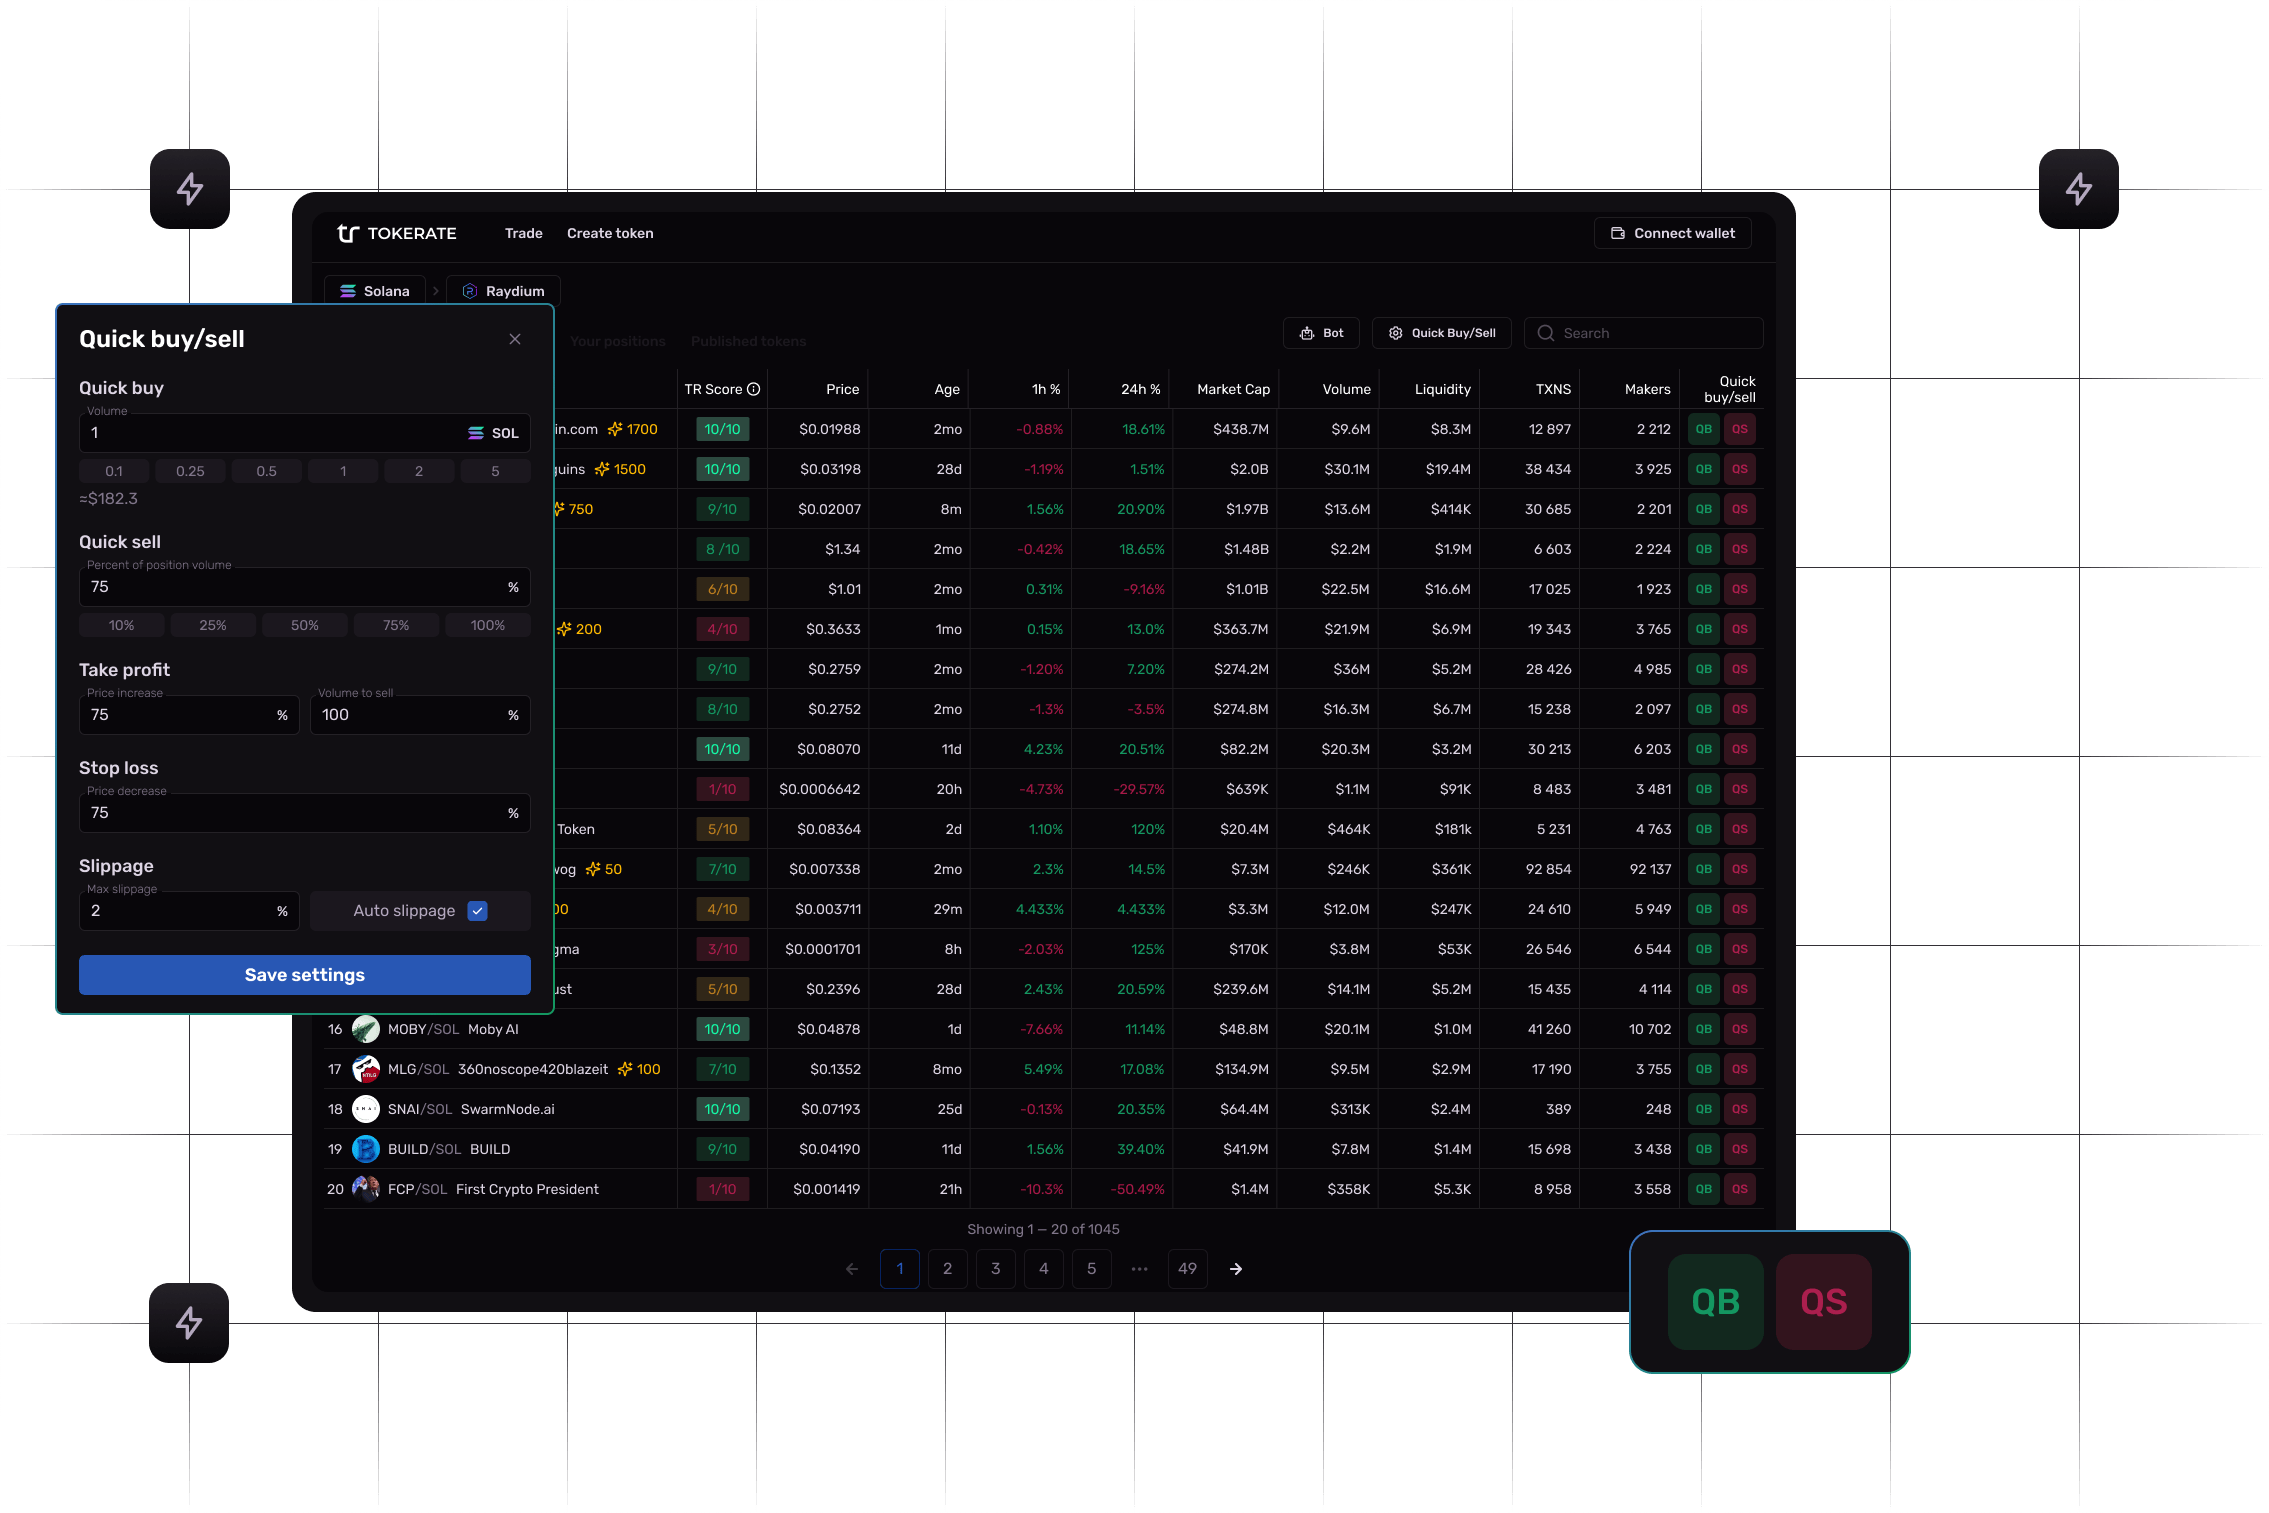Click the QB icon for the $0.01988 row

point(1704,429)
